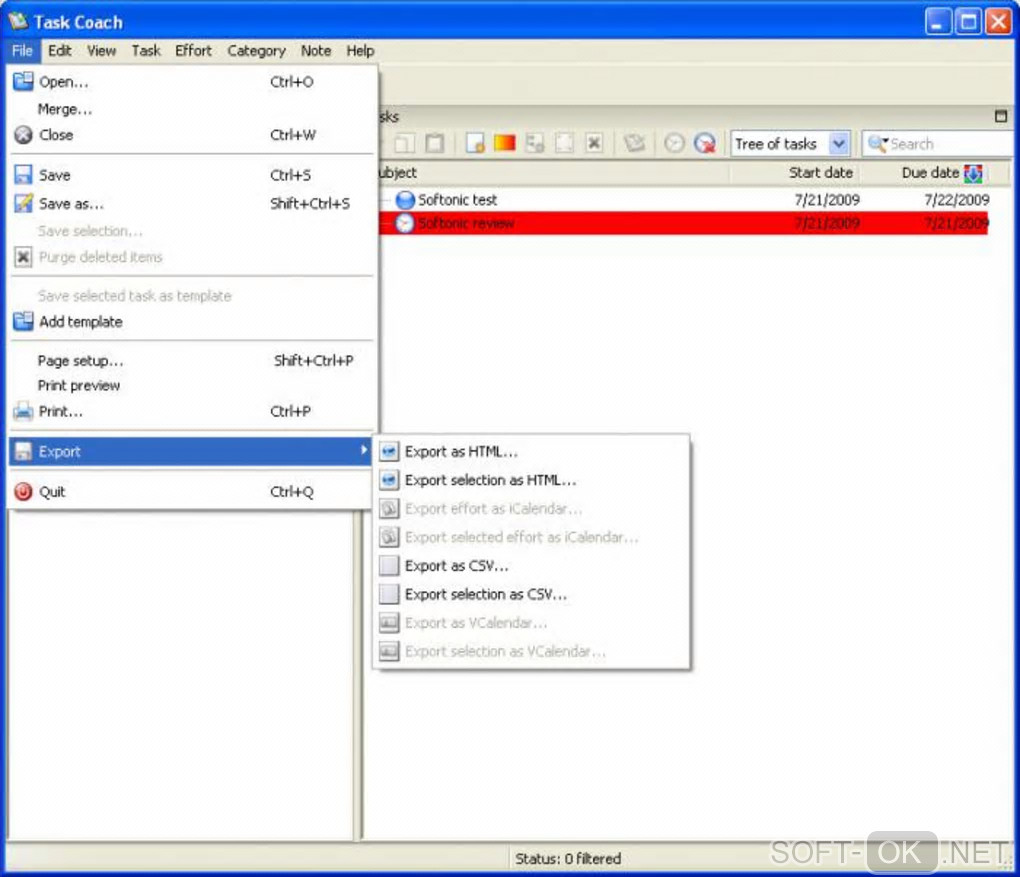The image size is (1020, 877).
Task: Click the mail task envelope icon
Action: pos(634,143)
